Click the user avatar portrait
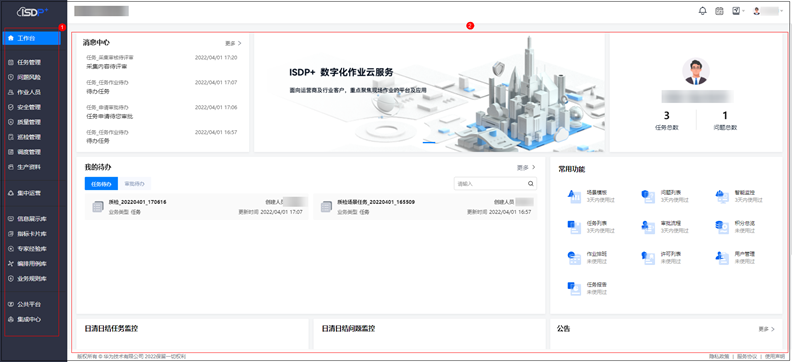 [696, 71]
